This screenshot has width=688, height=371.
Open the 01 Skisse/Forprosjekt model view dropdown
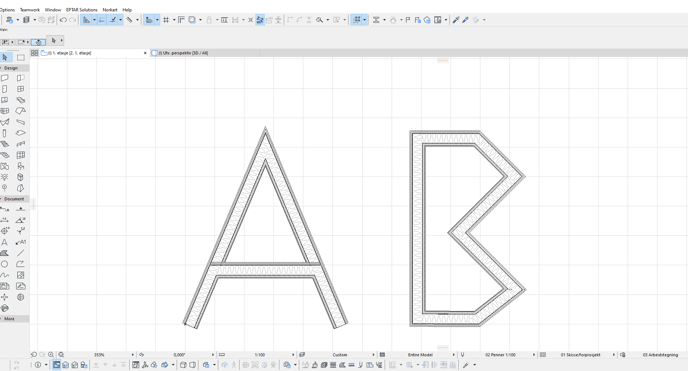[614, 354]
